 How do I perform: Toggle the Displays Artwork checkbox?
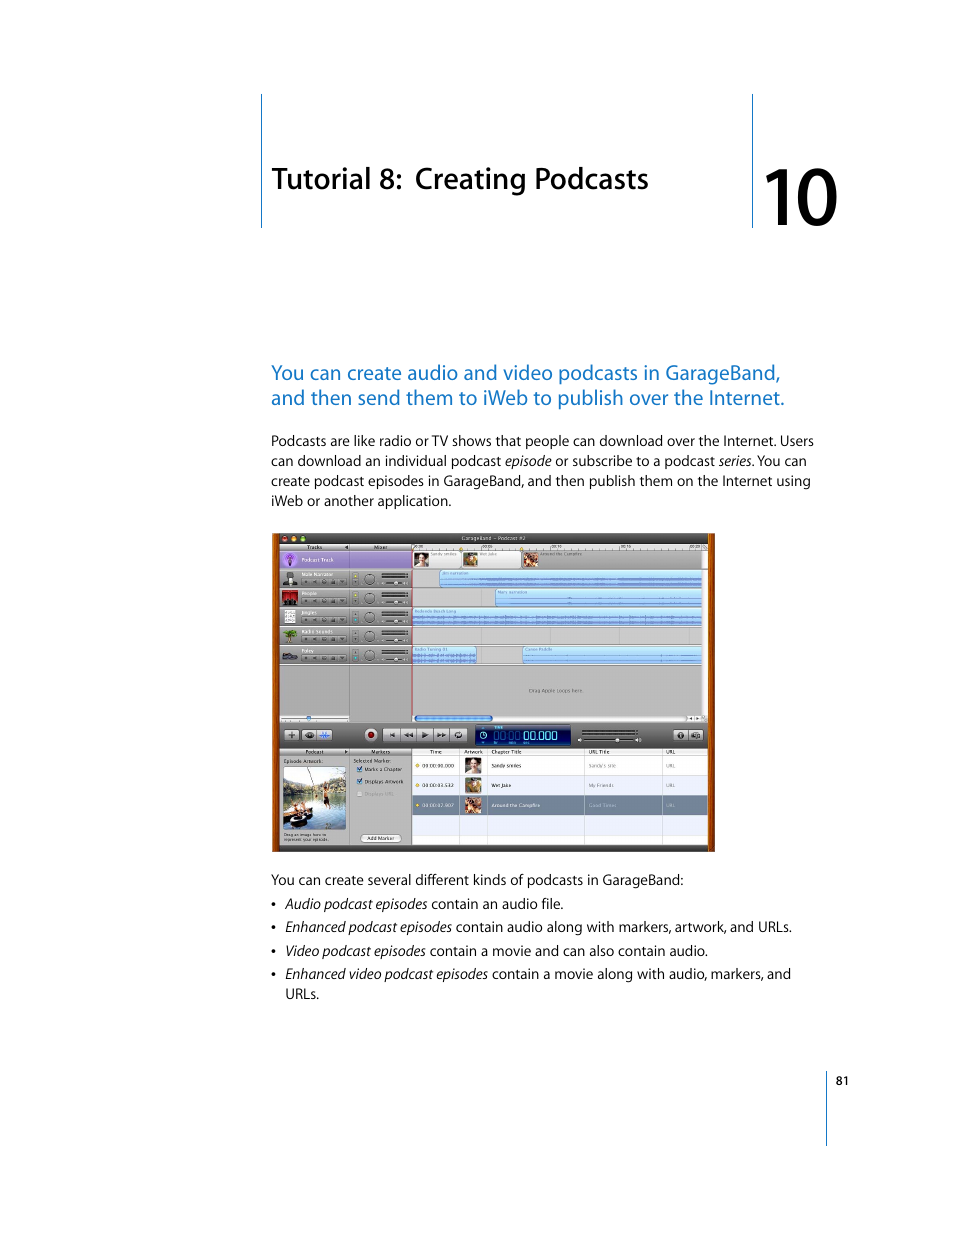360,781
